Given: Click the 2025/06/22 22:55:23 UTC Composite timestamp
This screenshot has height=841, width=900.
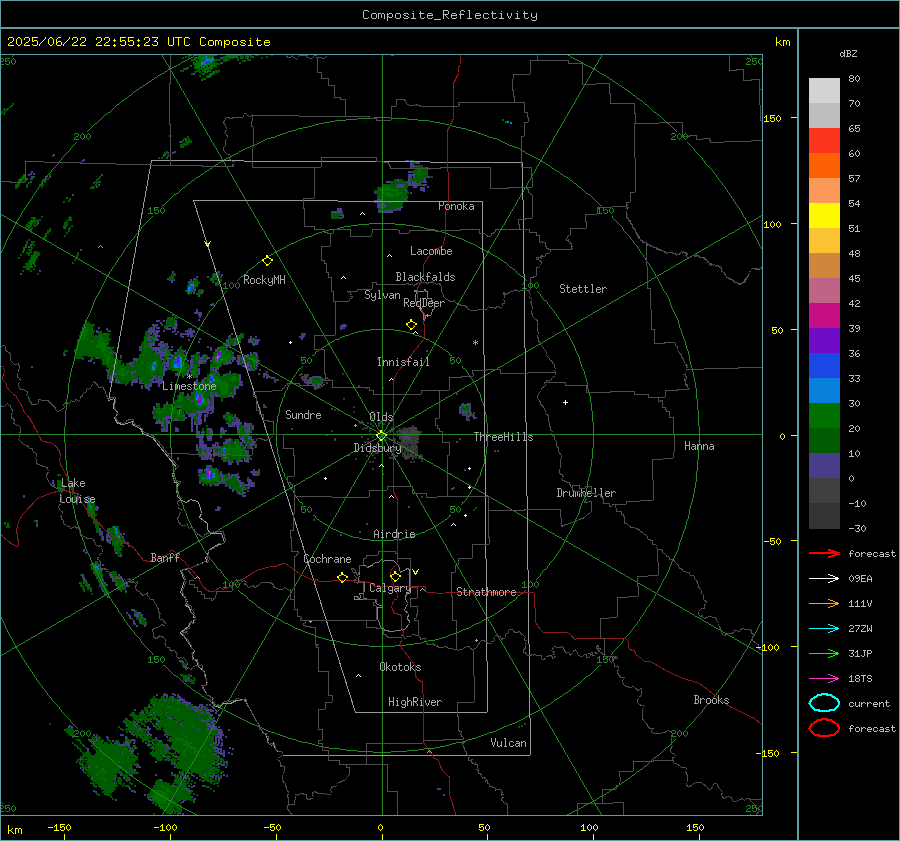Looking at the screenshot, I should [x=138, y=42].
